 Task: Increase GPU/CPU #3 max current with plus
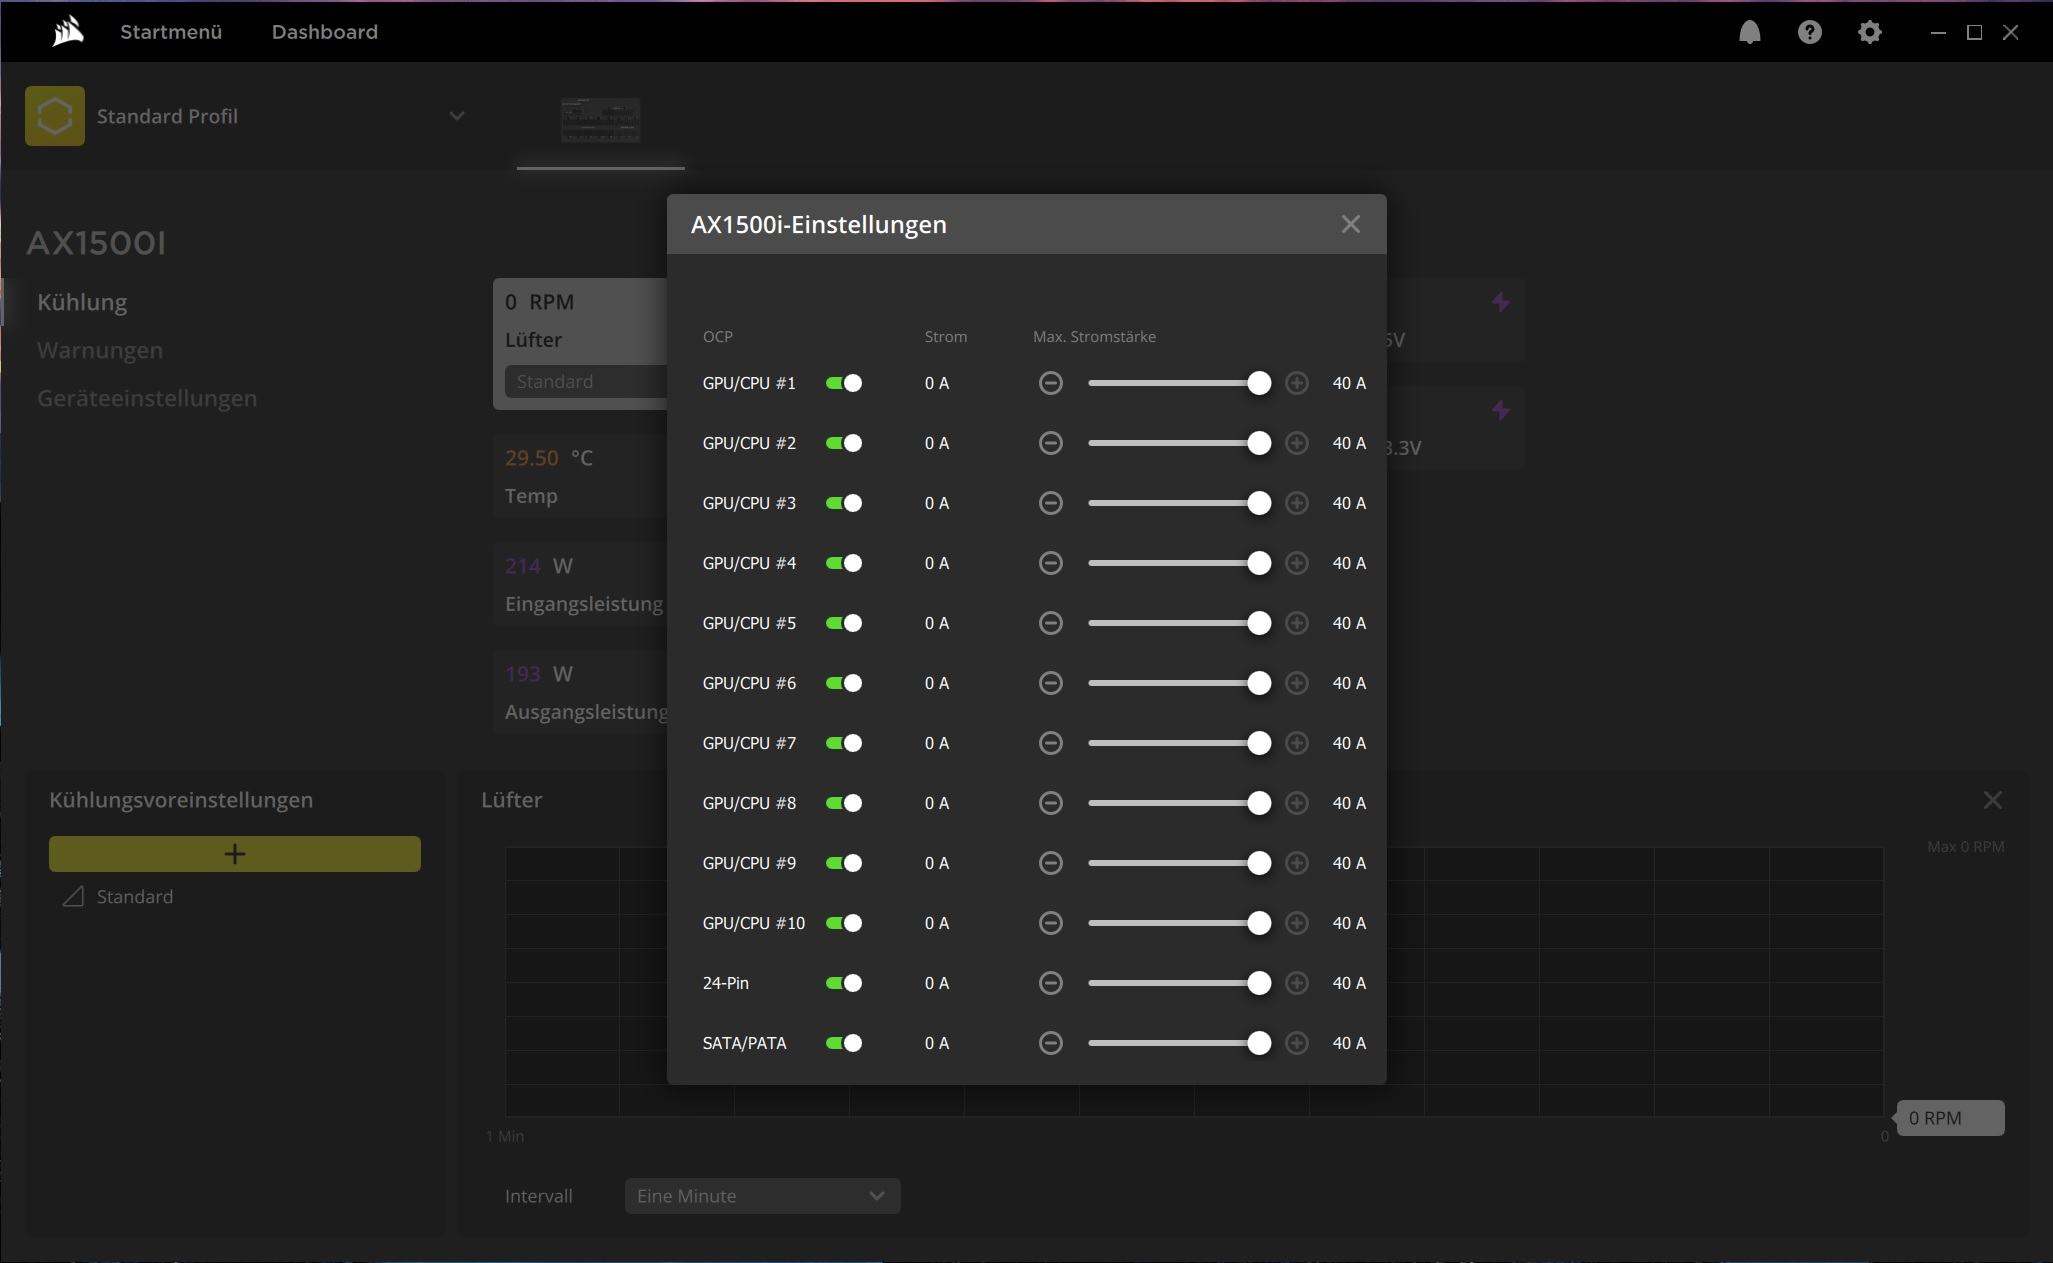click(x=1296, y=503)
